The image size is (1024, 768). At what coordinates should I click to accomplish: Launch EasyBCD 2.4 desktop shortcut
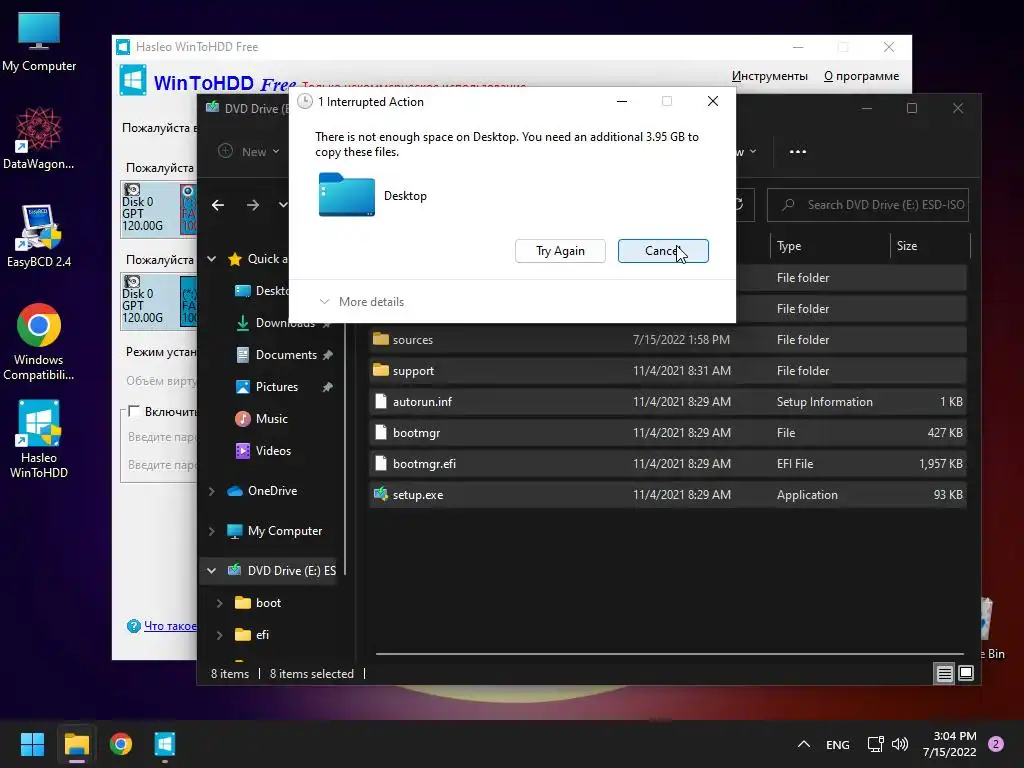point(39,236)
